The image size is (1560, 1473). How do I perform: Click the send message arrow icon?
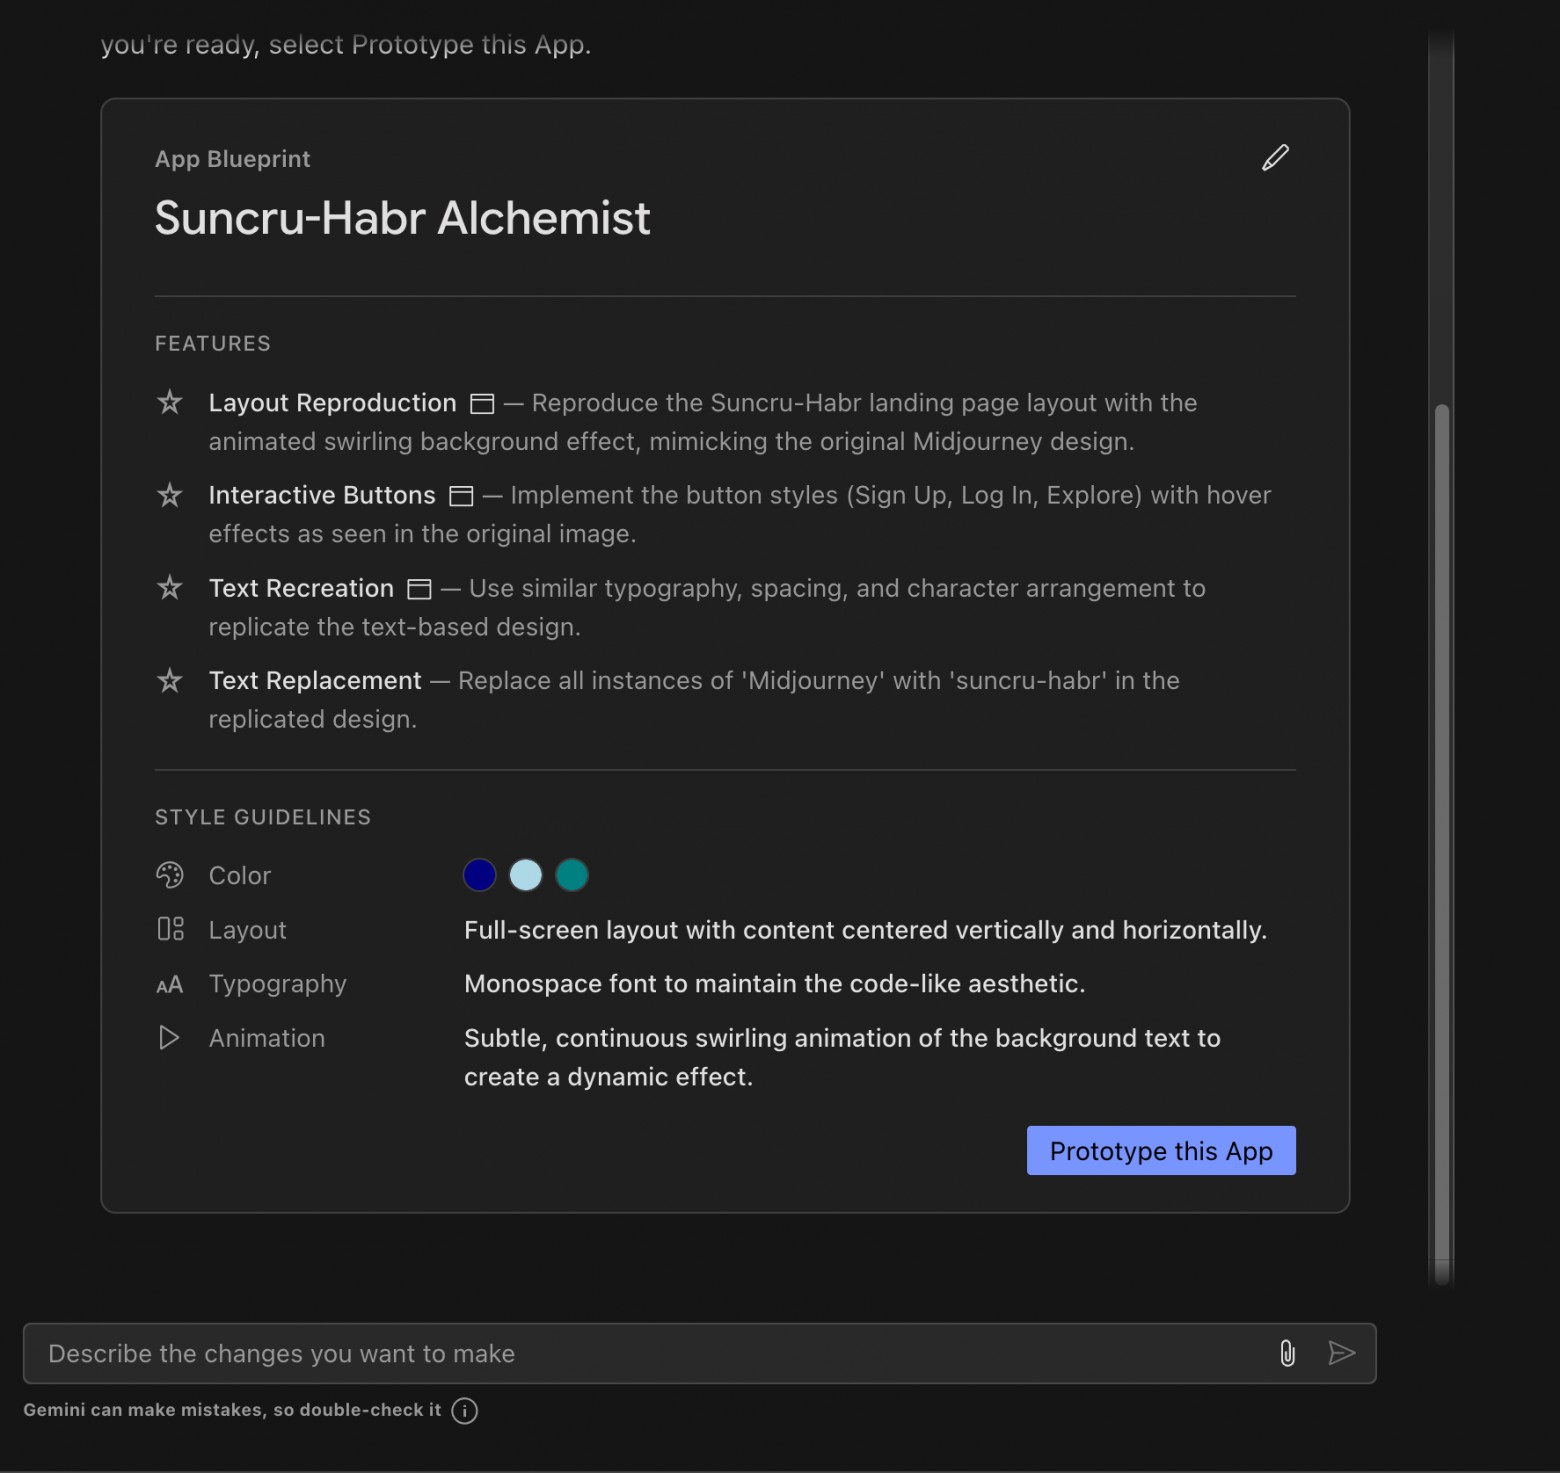(x=1341, y=1353)
